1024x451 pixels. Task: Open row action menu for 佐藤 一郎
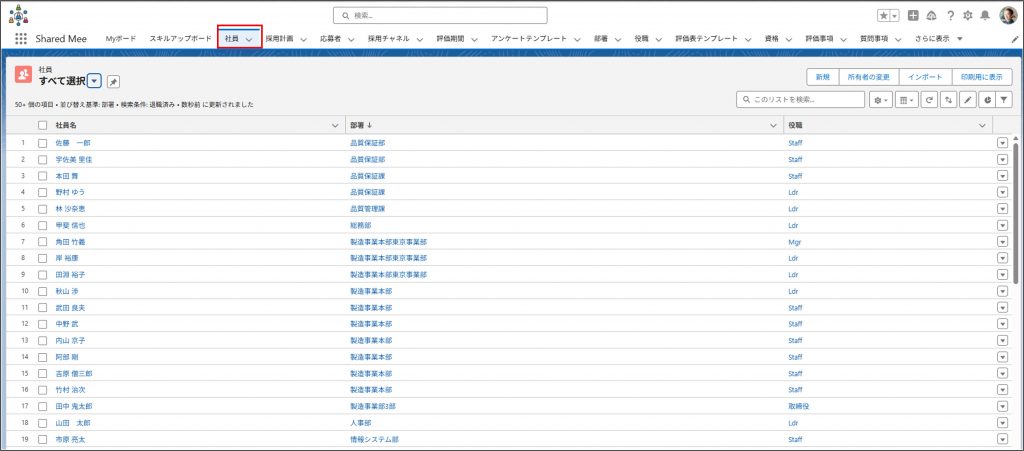coord(1002,143)
